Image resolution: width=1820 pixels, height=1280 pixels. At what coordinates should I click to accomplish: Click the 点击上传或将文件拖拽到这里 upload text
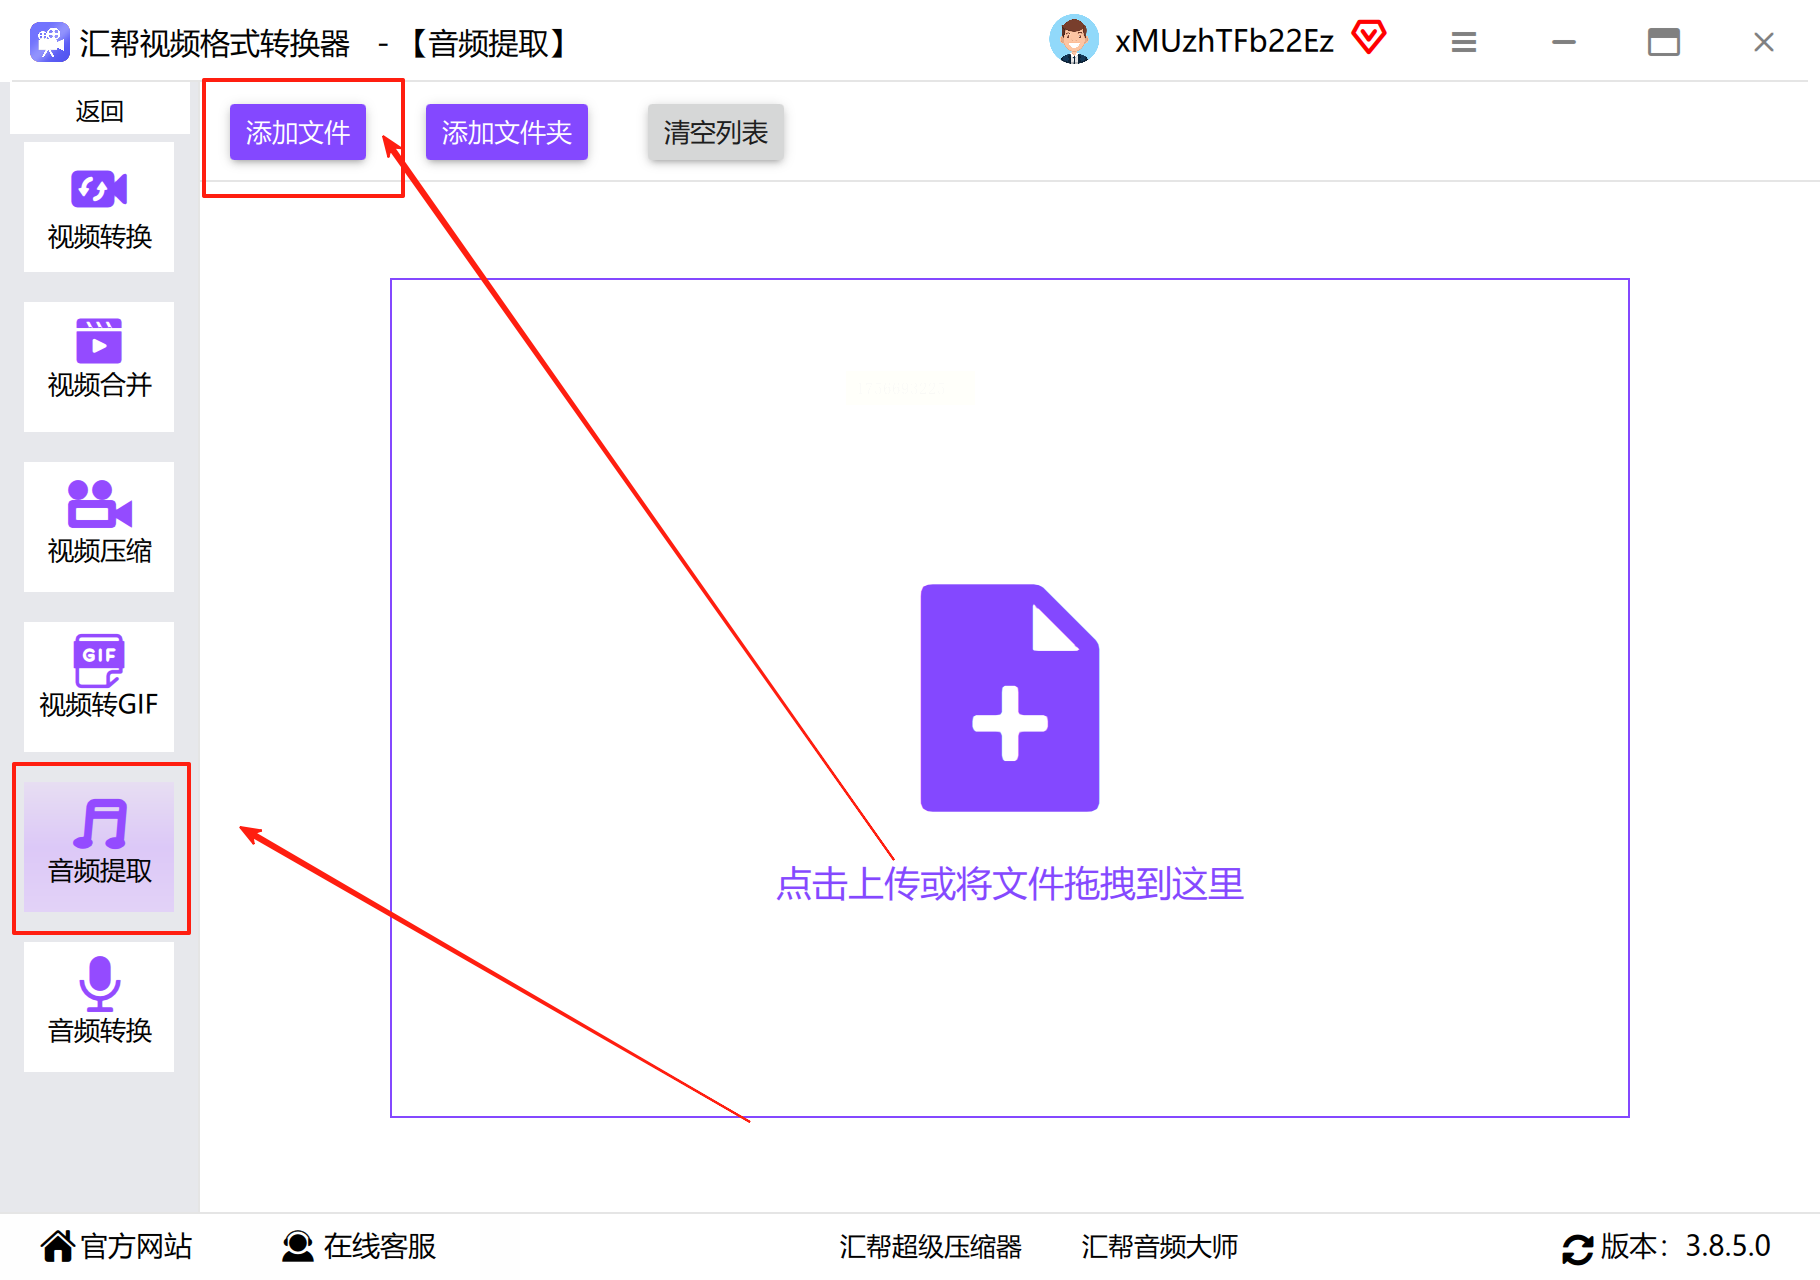pos(1010,884)
